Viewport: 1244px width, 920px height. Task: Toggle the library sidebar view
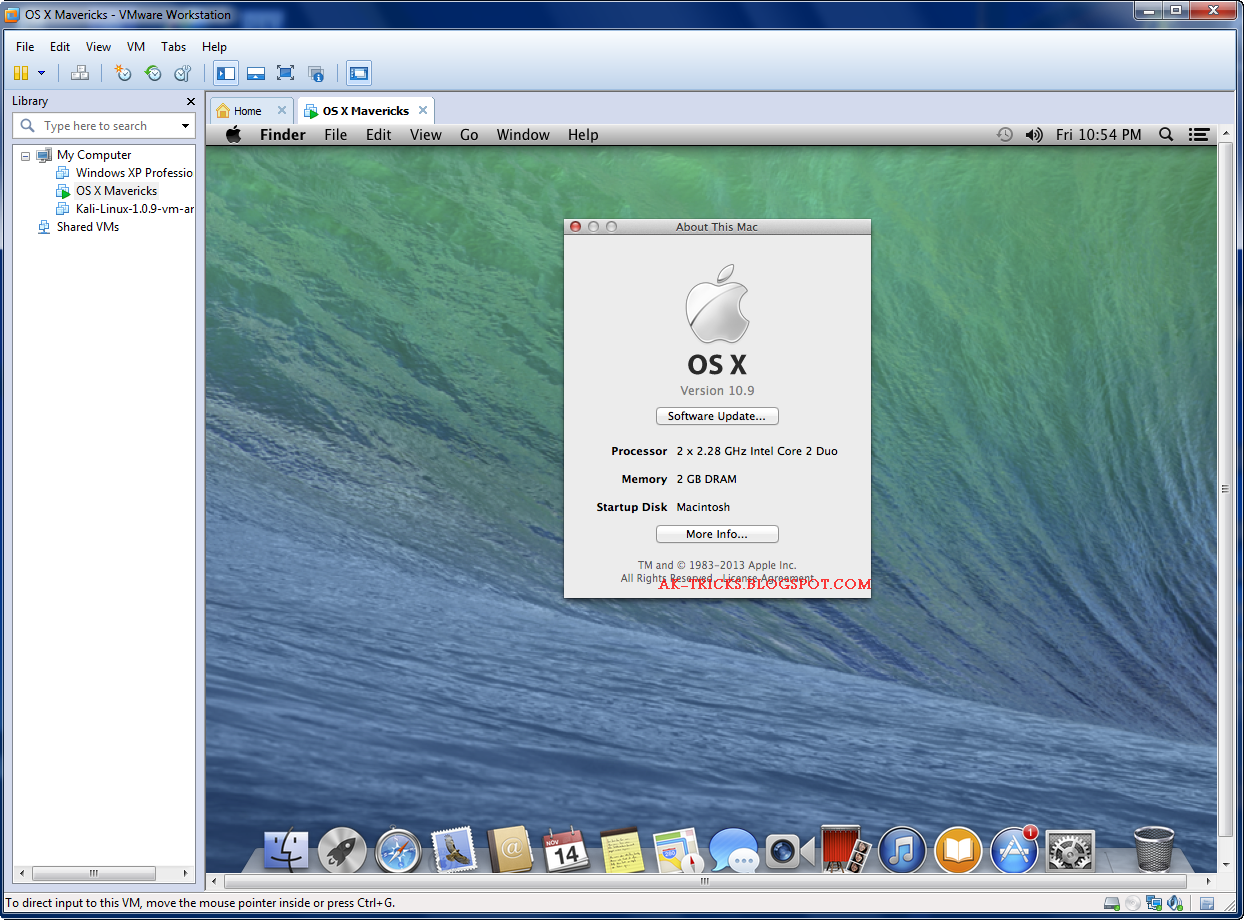click(226, 73)
